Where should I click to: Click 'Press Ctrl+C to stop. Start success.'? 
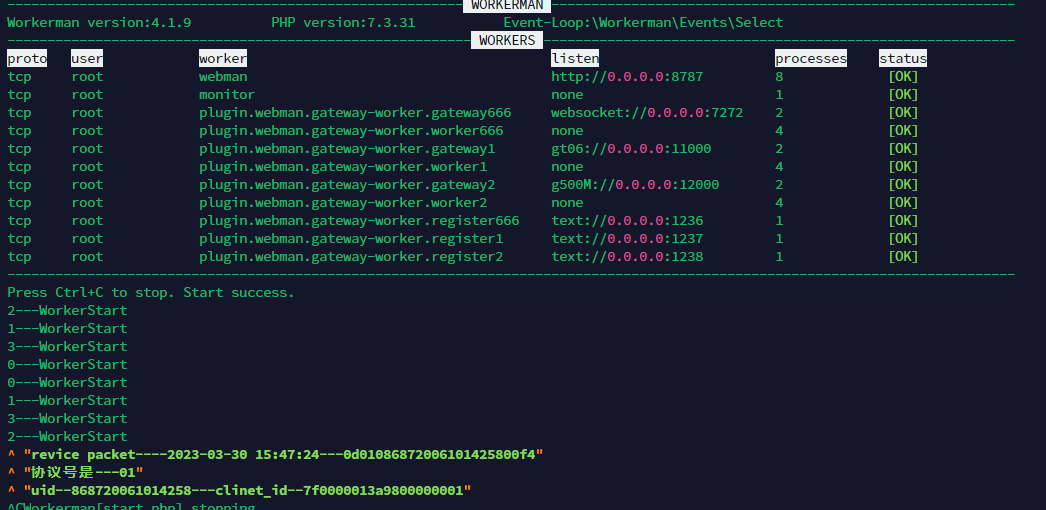tap(151, 293)
